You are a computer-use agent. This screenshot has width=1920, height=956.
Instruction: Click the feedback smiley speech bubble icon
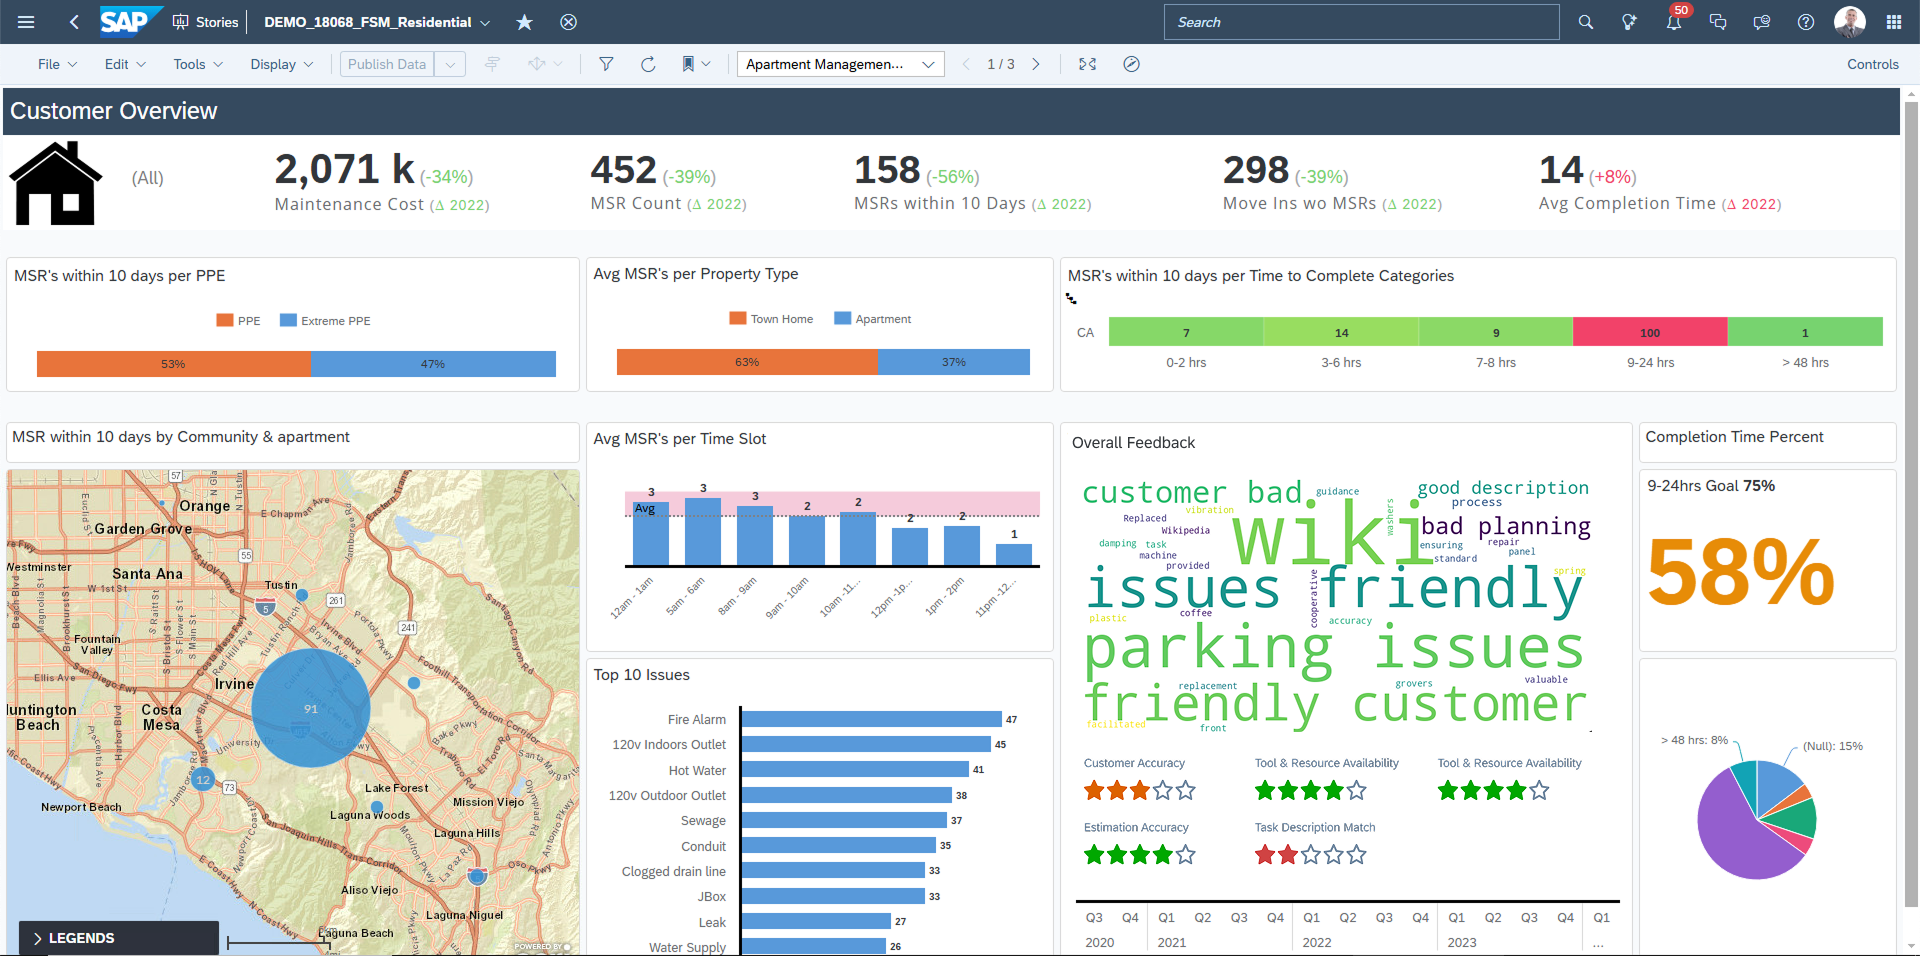[1761, 22]
